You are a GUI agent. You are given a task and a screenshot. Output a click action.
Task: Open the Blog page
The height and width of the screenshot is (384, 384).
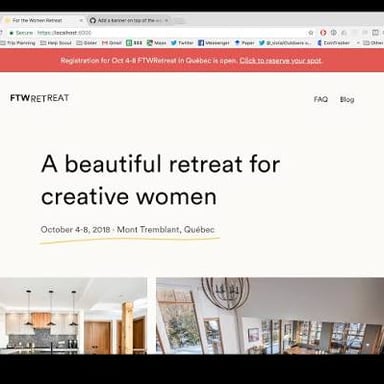347,99
